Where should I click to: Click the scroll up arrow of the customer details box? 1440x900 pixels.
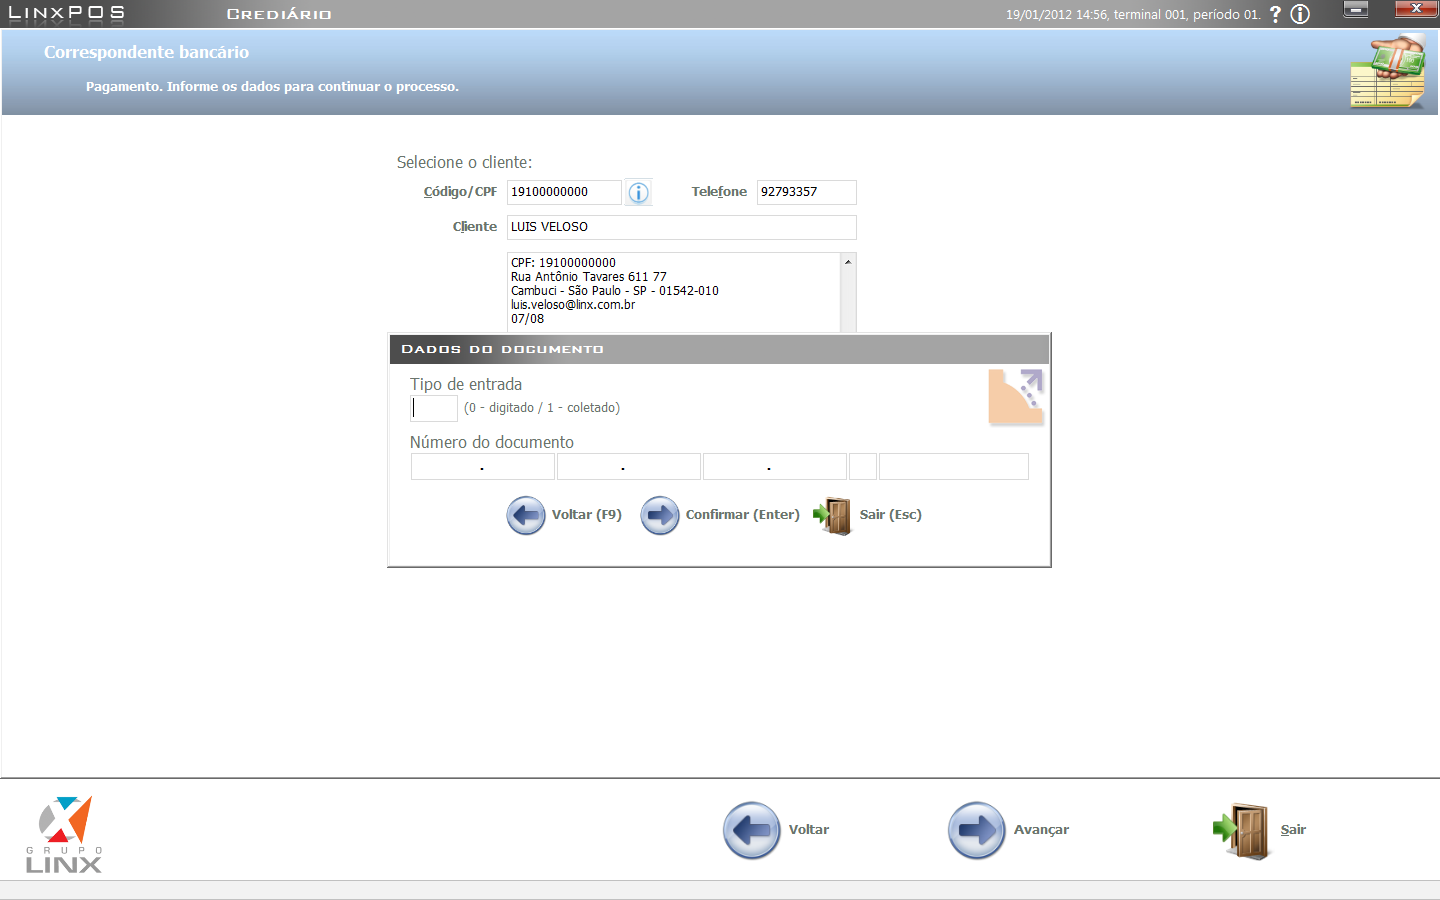[848, 262]
